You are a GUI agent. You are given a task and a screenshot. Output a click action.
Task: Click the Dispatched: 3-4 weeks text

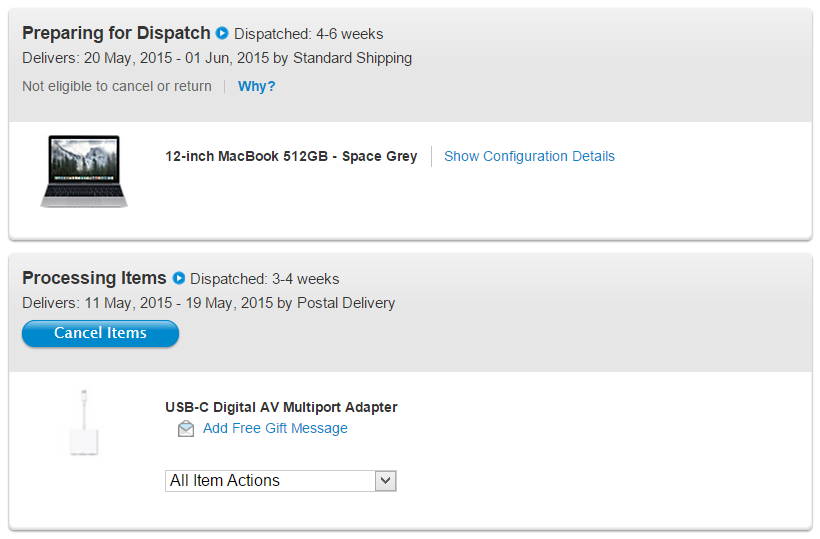[265, 279]
